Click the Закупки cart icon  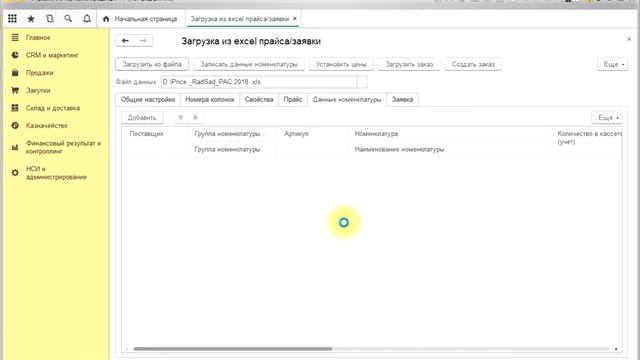pos(15,90)
